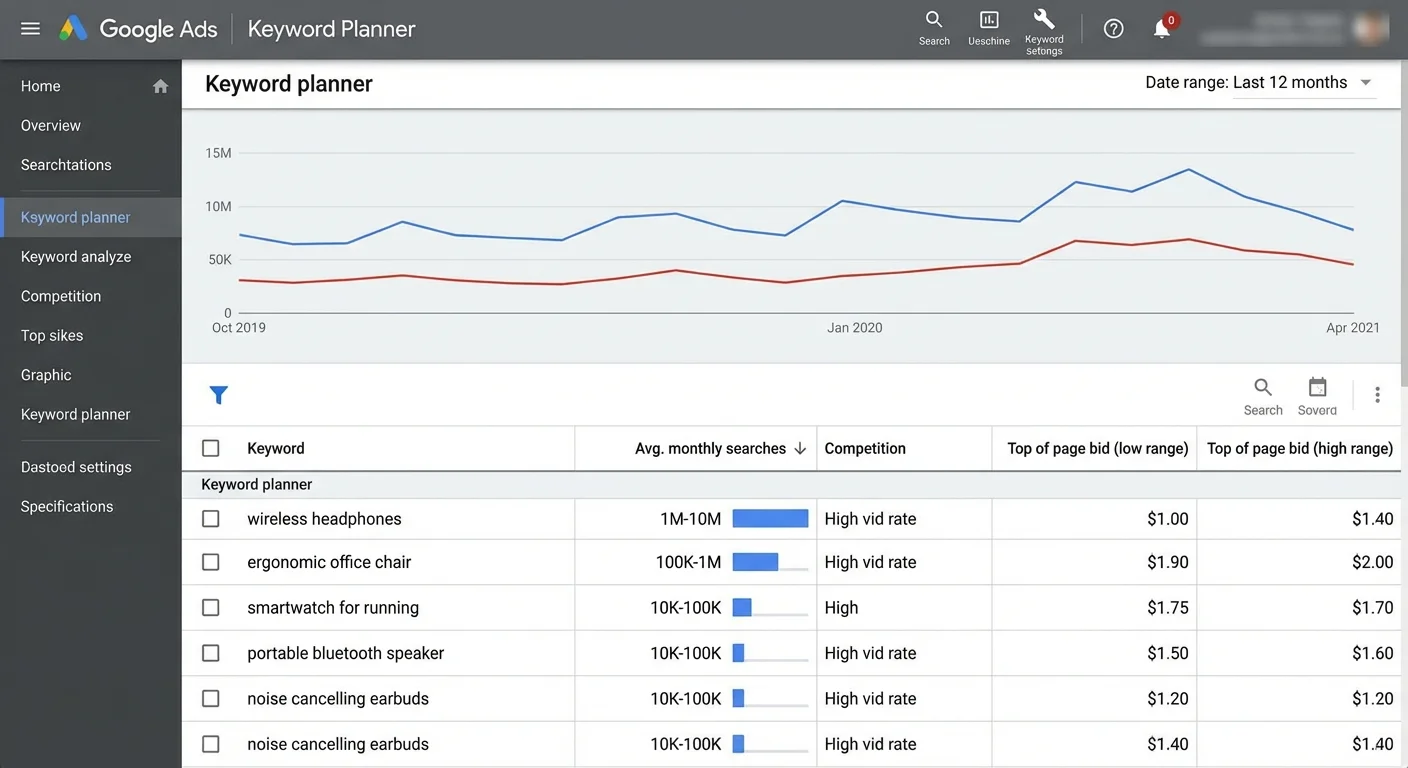Click the ergonomic office chair keyword
The width and height of the screenshot is (1408, 768).
coord(329,562)
